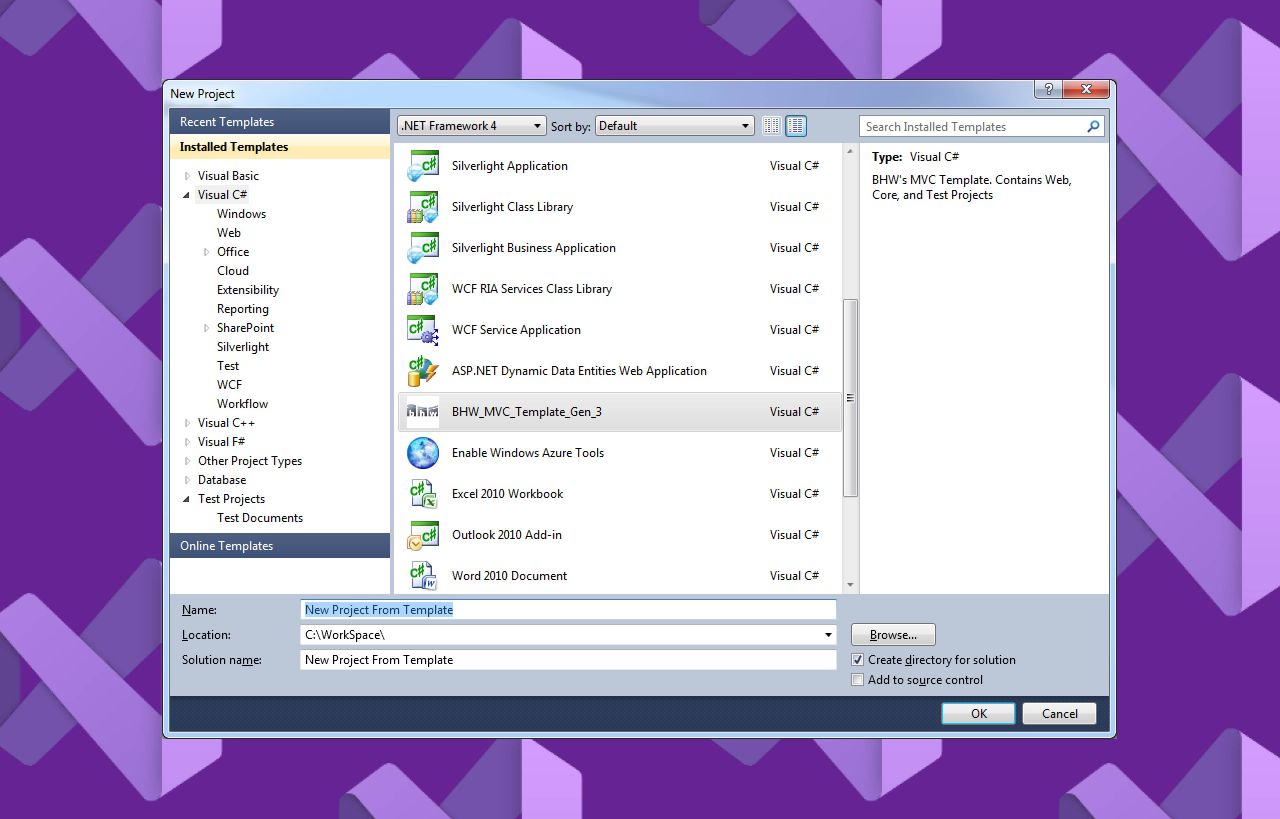Select the Silverlight Class Library icon
This screenshot has height=819, width=1280.
tap(423, 207)
